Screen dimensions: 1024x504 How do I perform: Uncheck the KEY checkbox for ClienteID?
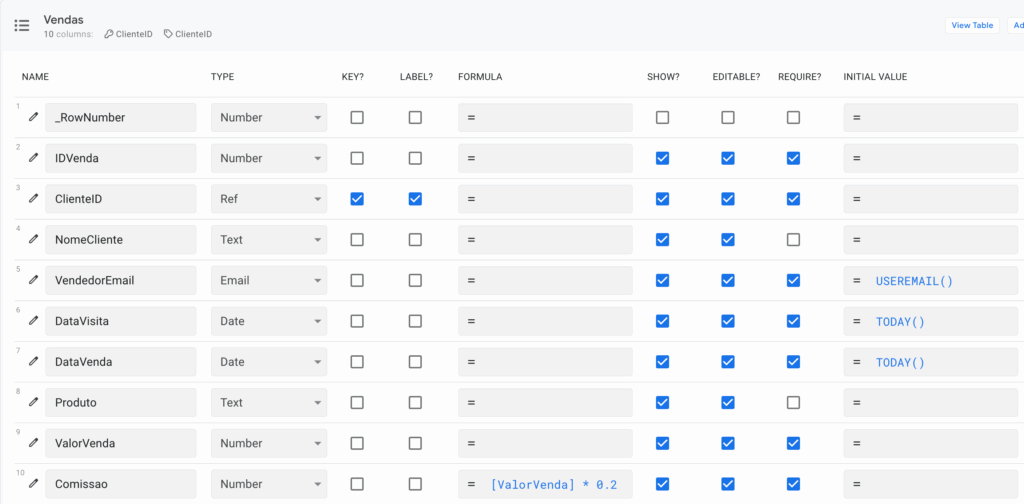tap(357, 199)
